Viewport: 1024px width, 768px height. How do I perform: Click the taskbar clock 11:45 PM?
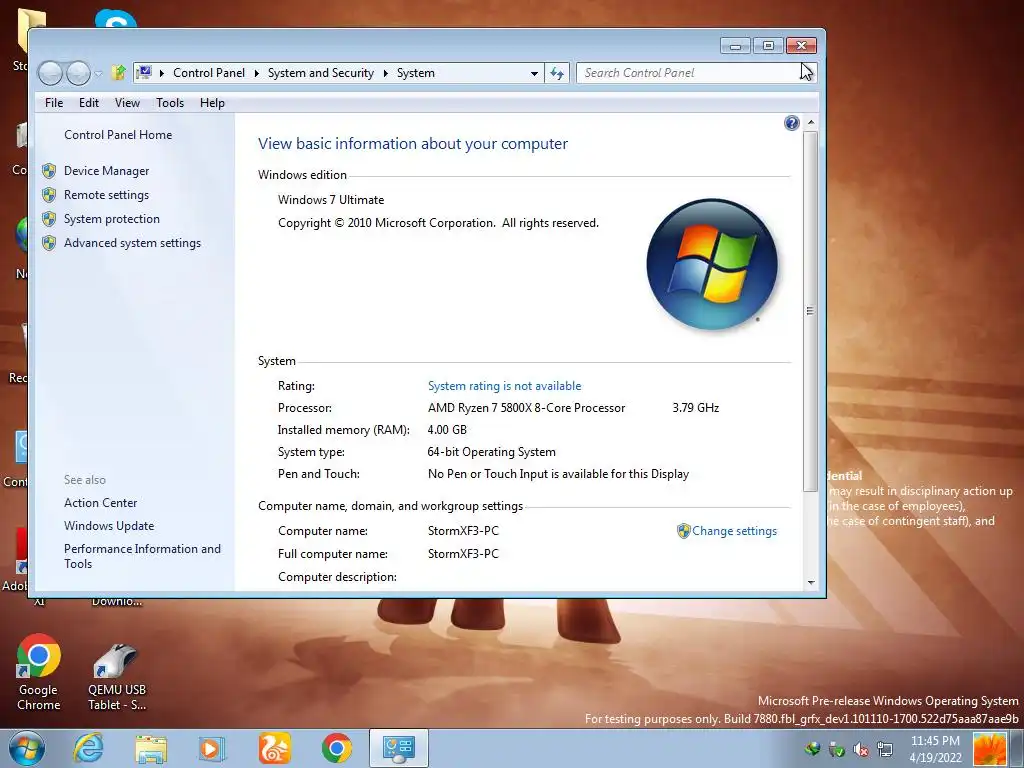[935, 741]
